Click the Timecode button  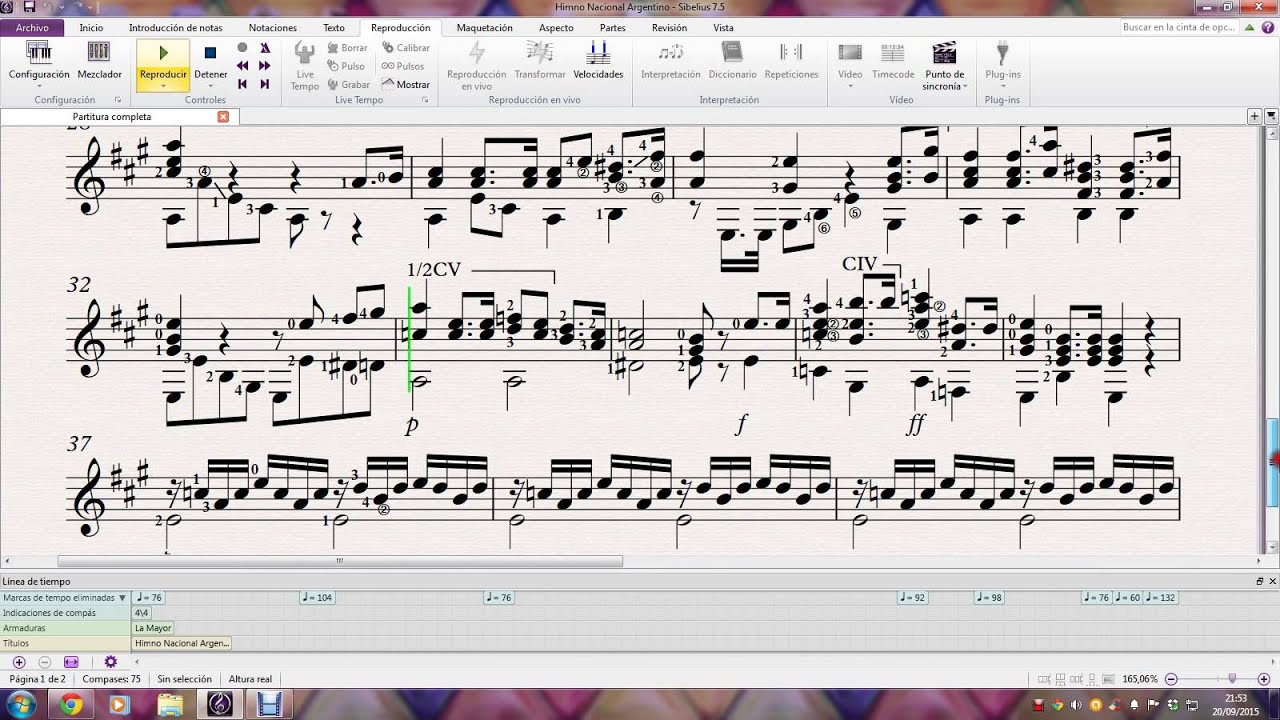click(893, 60)
